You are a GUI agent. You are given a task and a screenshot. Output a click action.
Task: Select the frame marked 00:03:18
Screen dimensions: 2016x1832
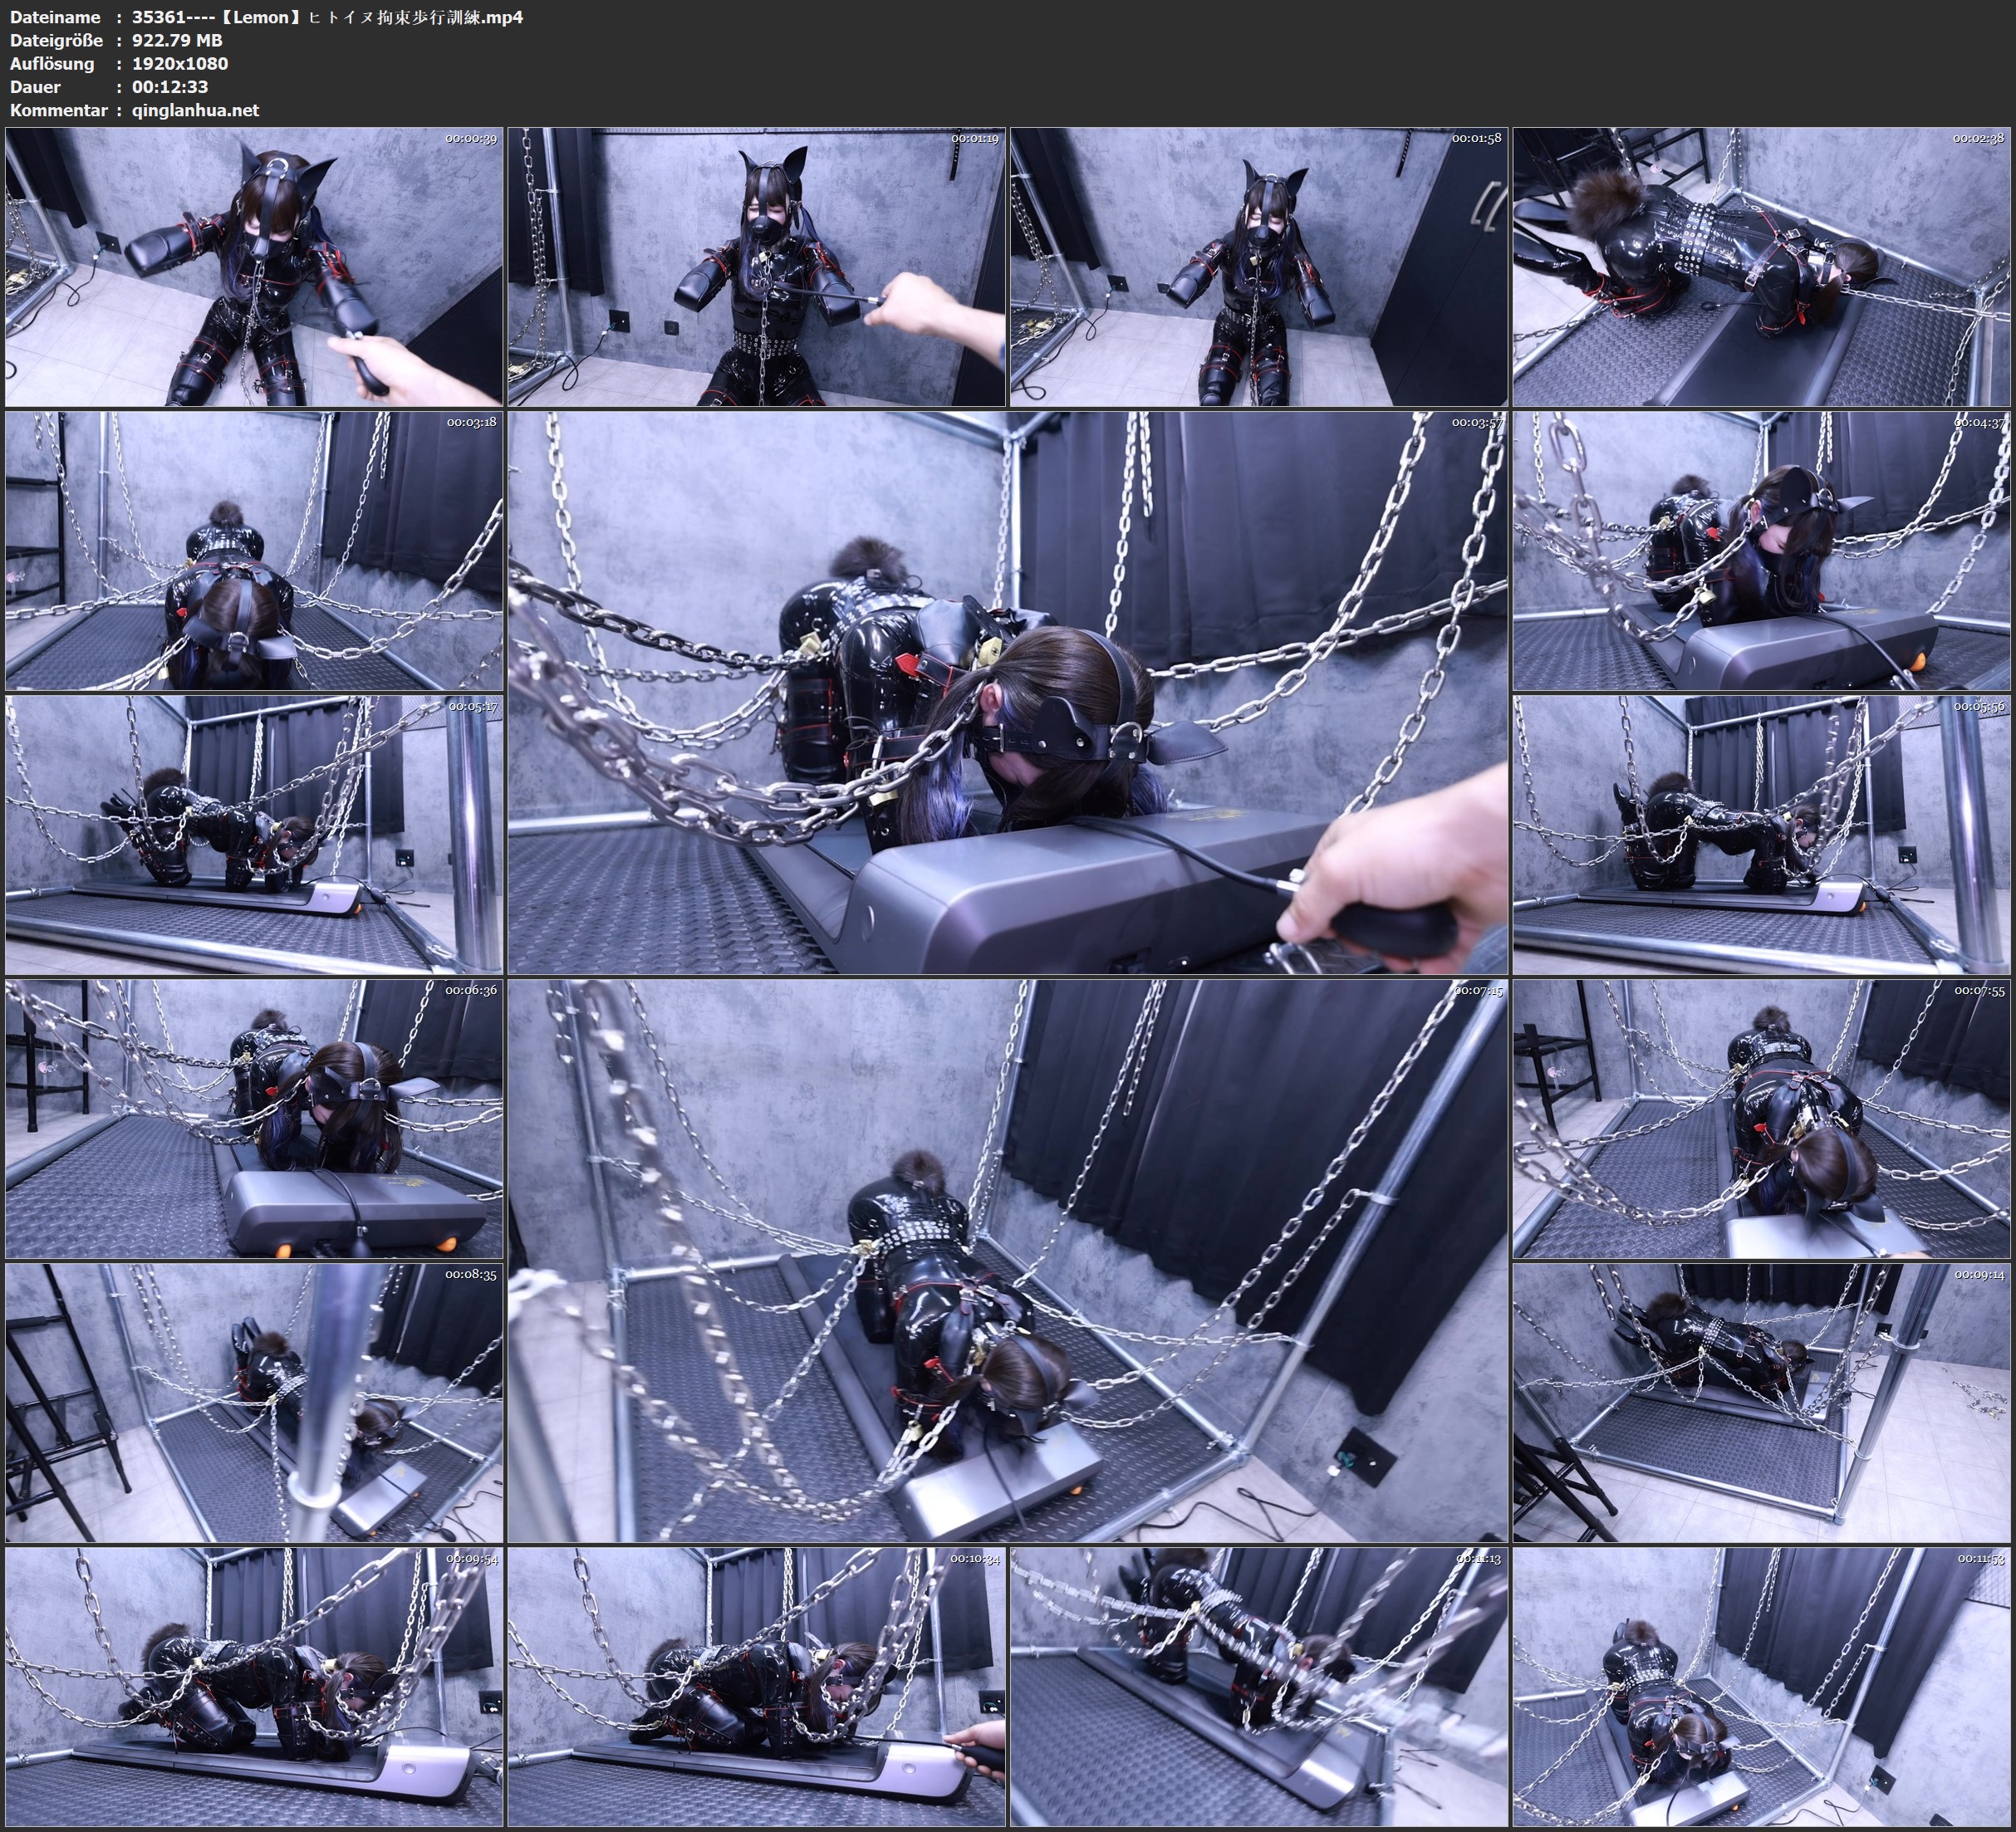pyautogui.click(x=254, y=551)
